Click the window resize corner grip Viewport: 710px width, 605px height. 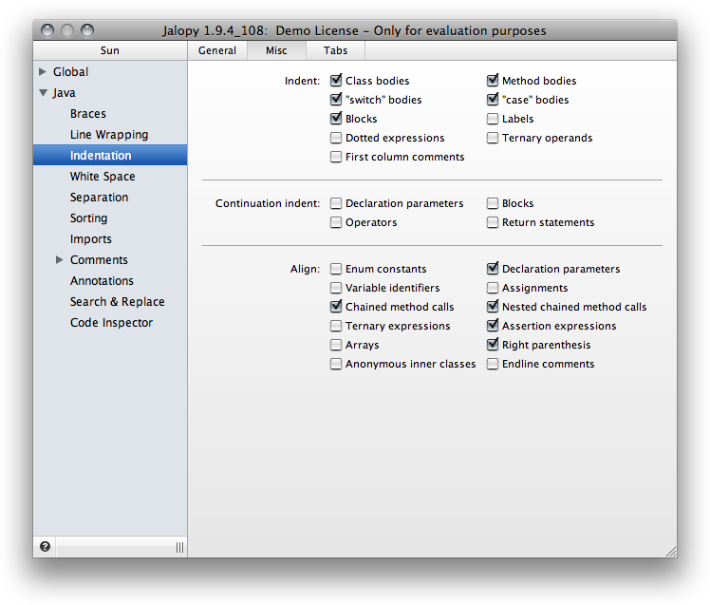click(671, 551)
